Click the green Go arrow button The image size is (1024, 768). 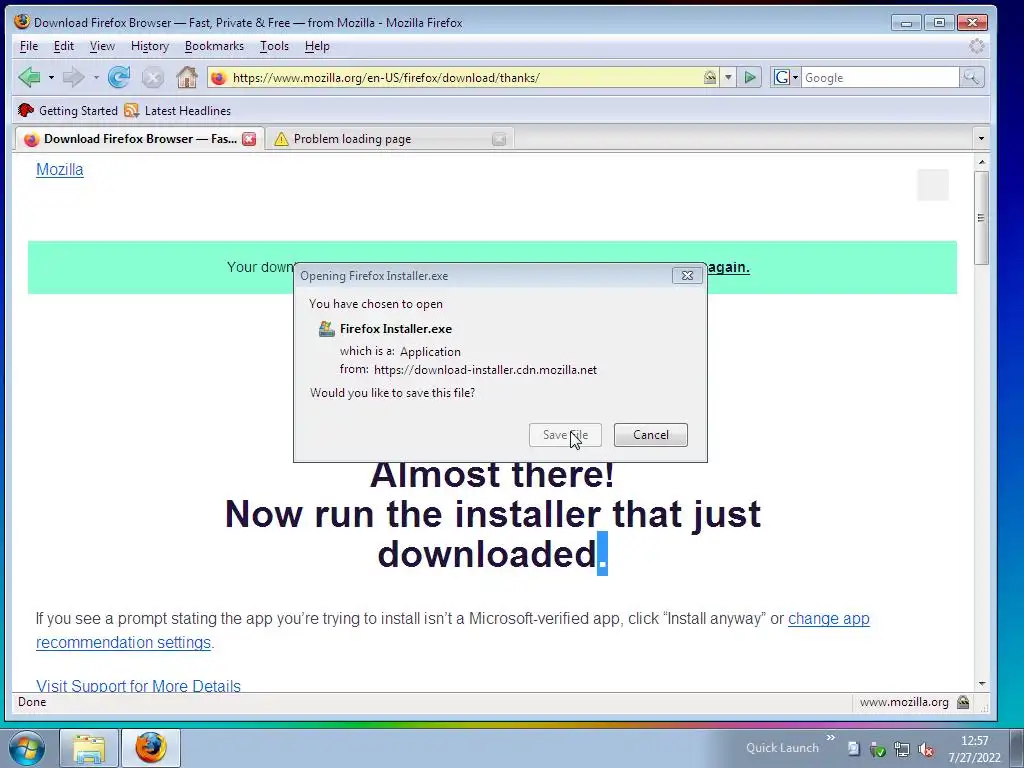(x=750, y=78)
